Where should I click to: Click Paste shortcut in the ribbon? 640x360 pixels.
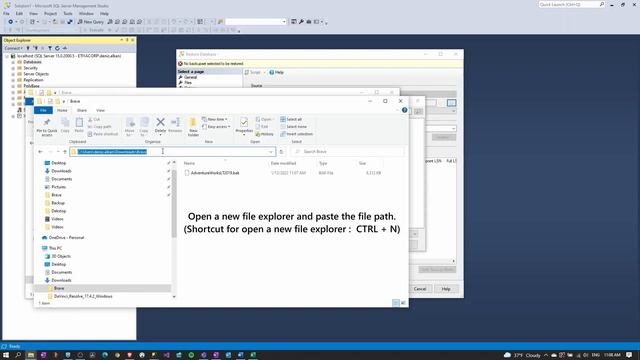[x=103, y=134]
